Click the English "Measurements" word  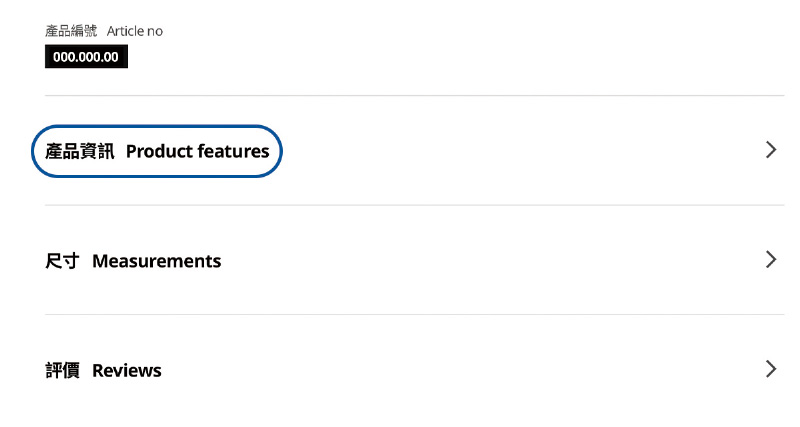157,261
